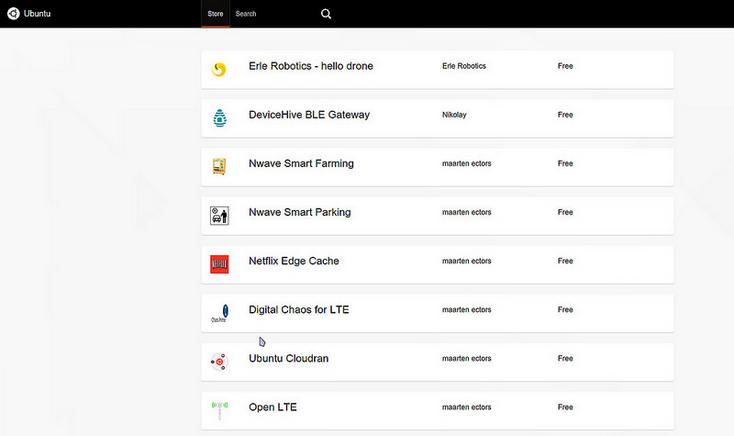This screenshot has height=436, width=734.
Task: Click the magnifying glass search icon
Action: (x=326, y=14)
